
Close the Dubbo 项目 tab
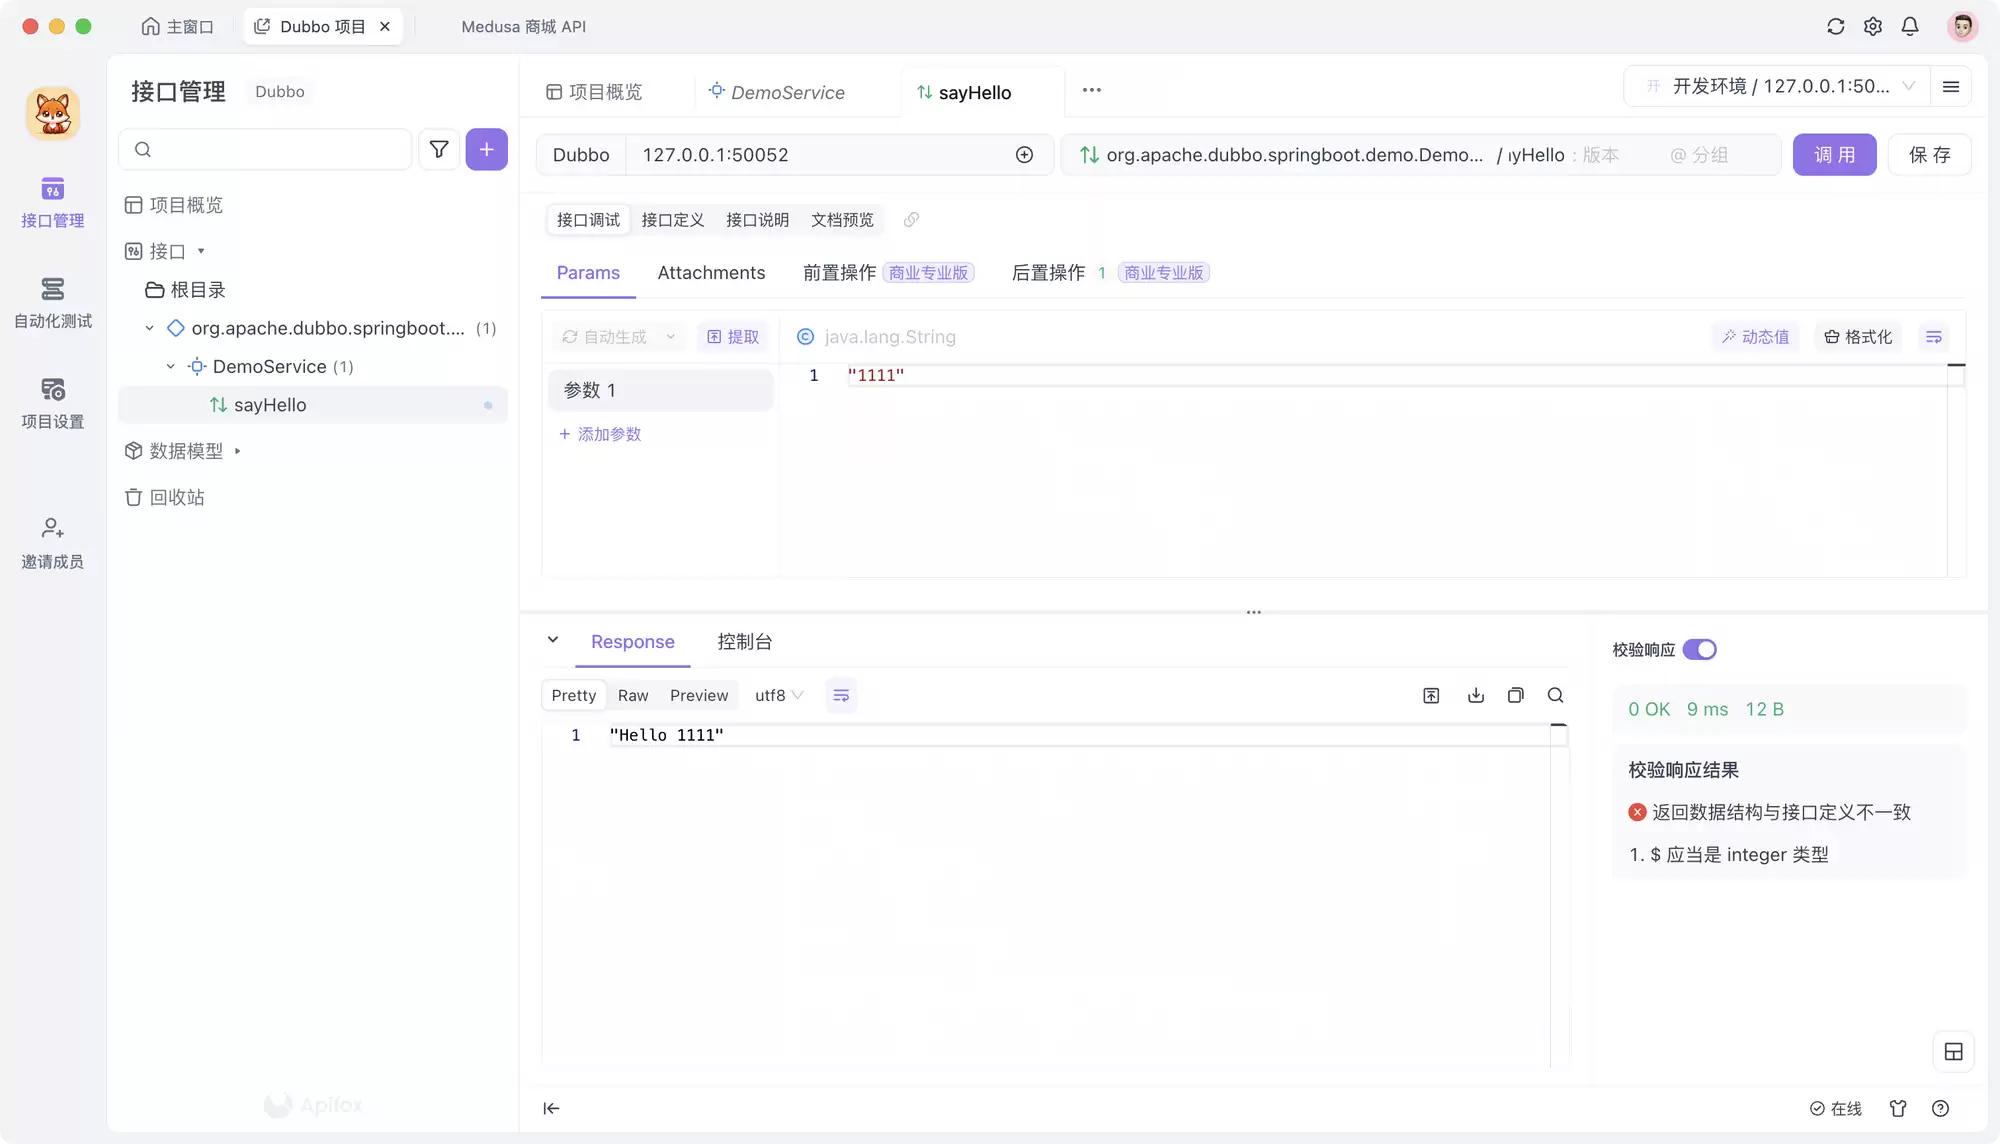(385, 27)
